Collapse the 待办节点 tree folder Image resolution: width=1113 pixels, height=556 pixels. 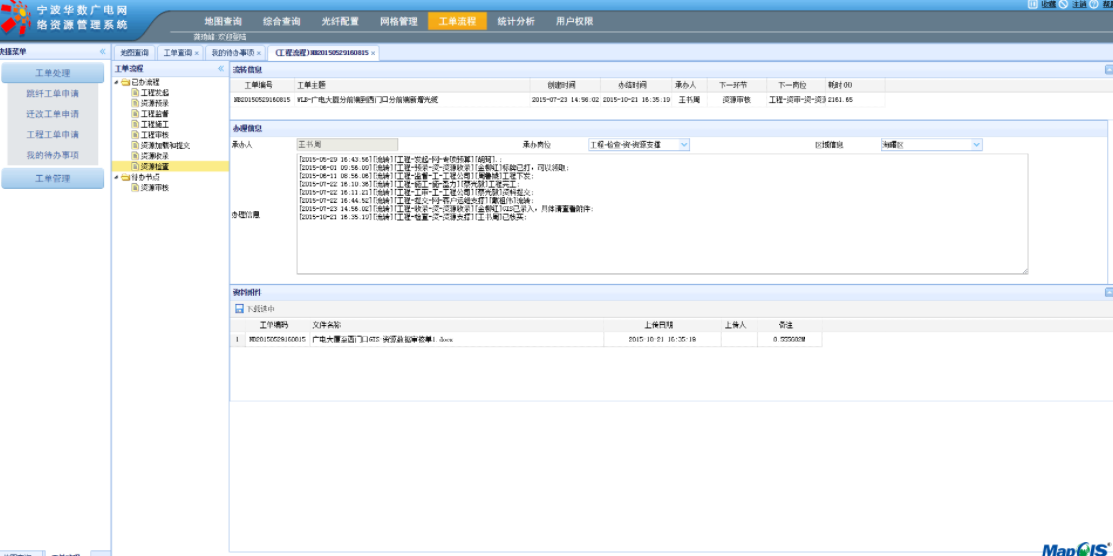116,177
